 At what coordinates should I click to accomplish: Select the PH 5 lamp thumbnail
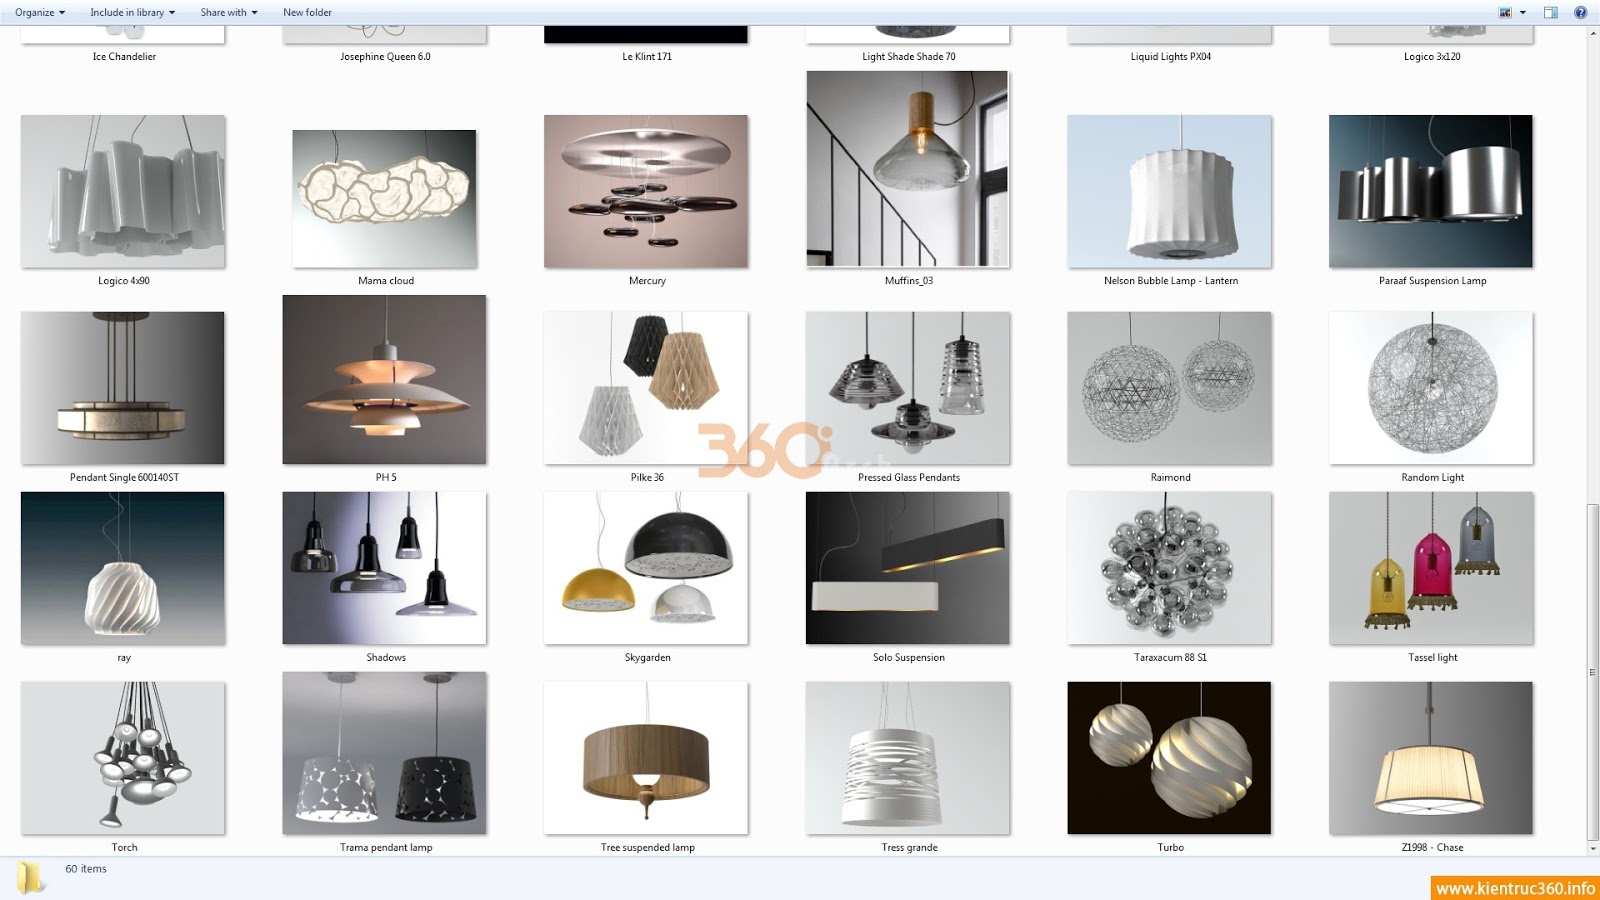click(x=385, y=379)
